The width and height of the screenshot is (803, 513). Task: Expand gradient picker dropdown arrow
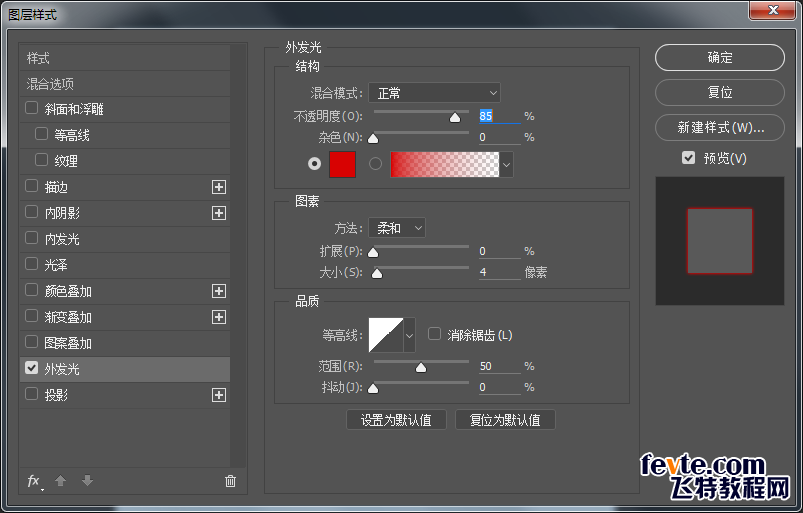(506, 165)
